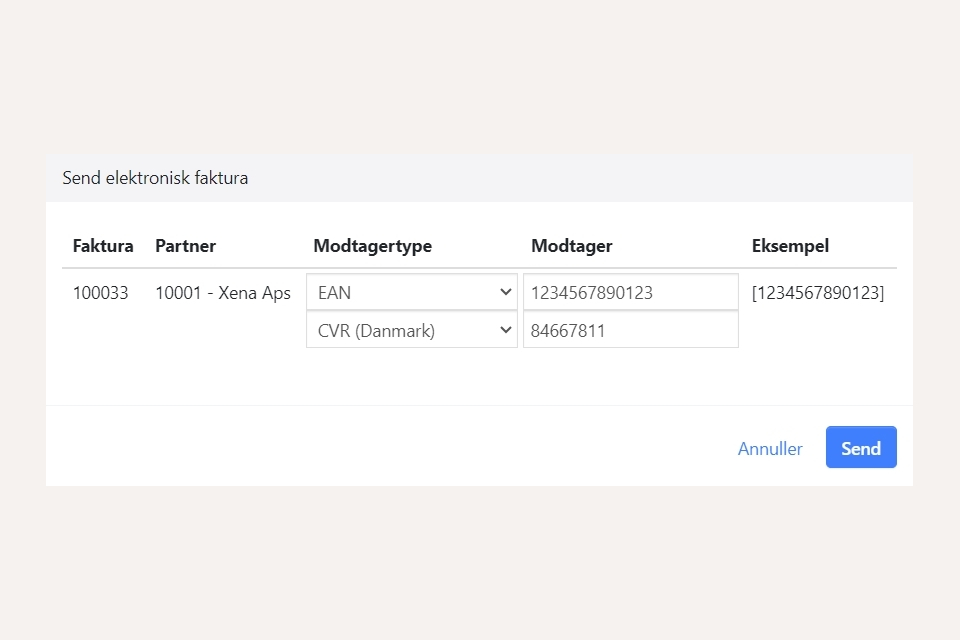Click the chevron arrow on the EAN select
This screenshot has height=640, width=960.
tap(503, 293)
